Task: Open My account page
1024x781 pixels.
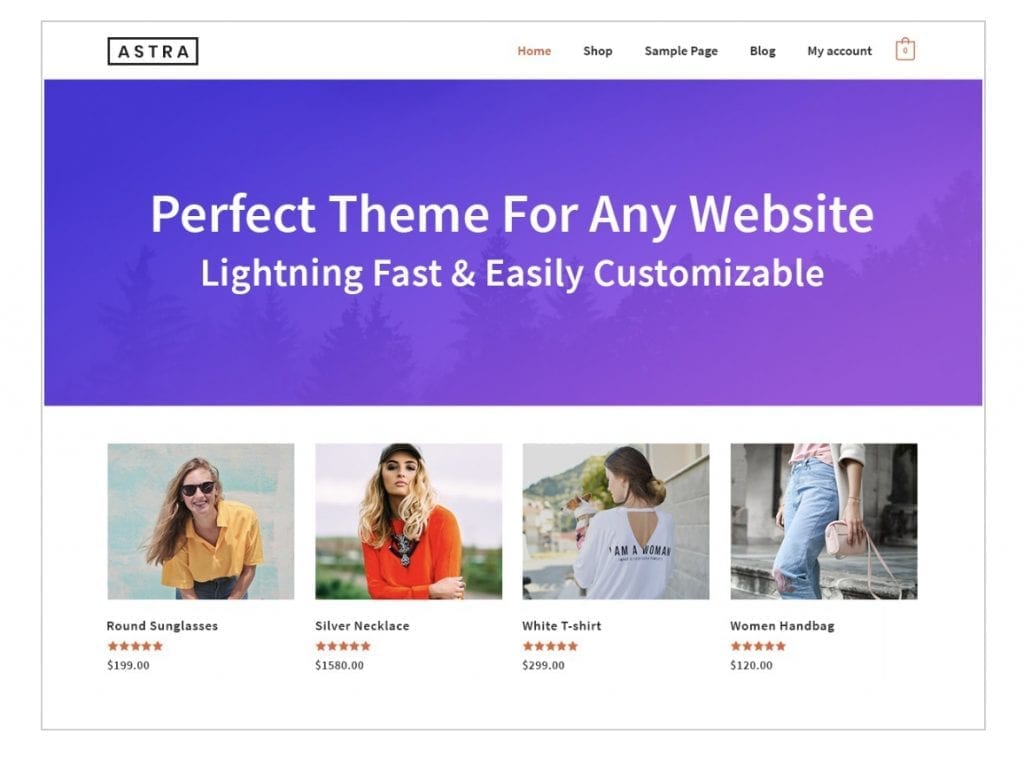Action: pyautogui.click(x=839, y=51)
